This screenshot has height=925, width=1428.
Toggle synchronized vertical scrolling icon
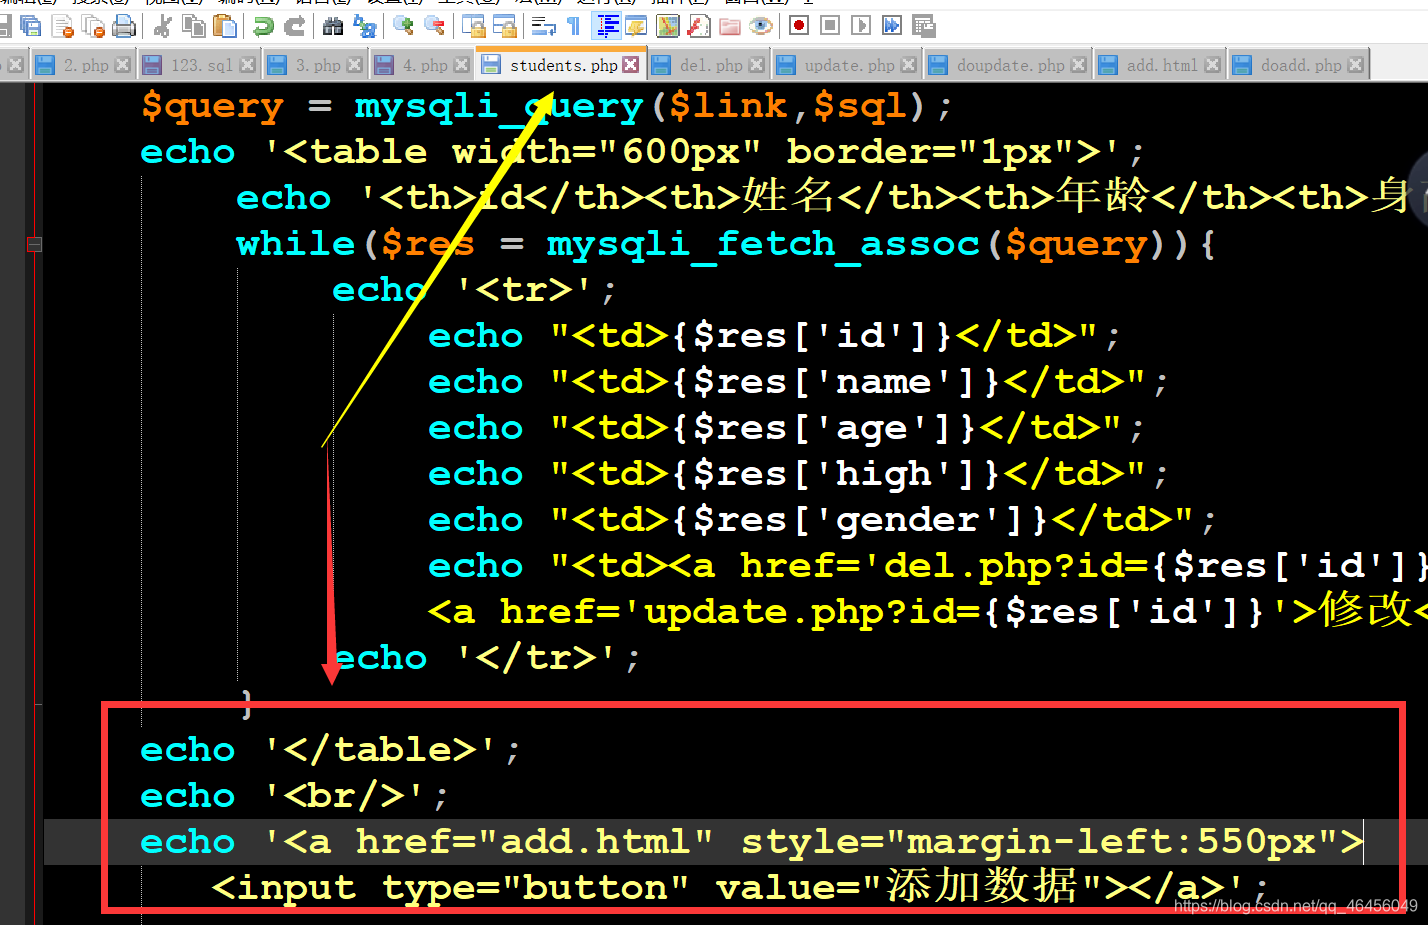tap(474, 26)
